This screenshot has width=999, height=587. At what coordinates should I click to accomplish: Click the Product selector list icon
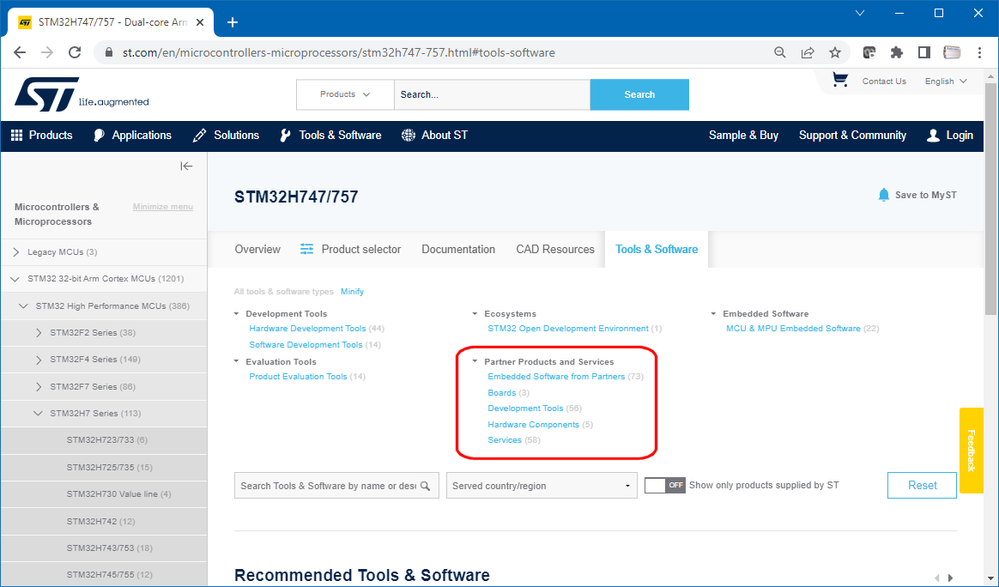[x=306, y=249]
